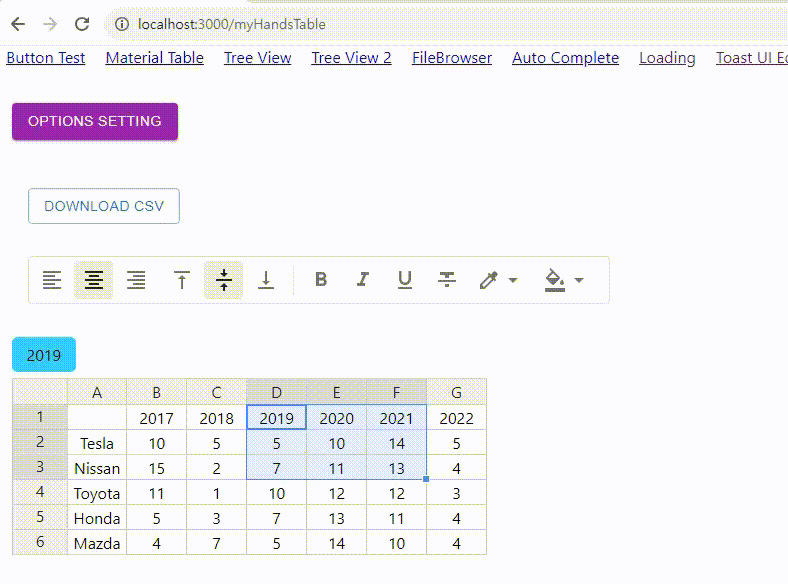The height and width of the screenshot is (584, 788).
Task: Click the Tesla cell
Action: (x=97, y=443)
